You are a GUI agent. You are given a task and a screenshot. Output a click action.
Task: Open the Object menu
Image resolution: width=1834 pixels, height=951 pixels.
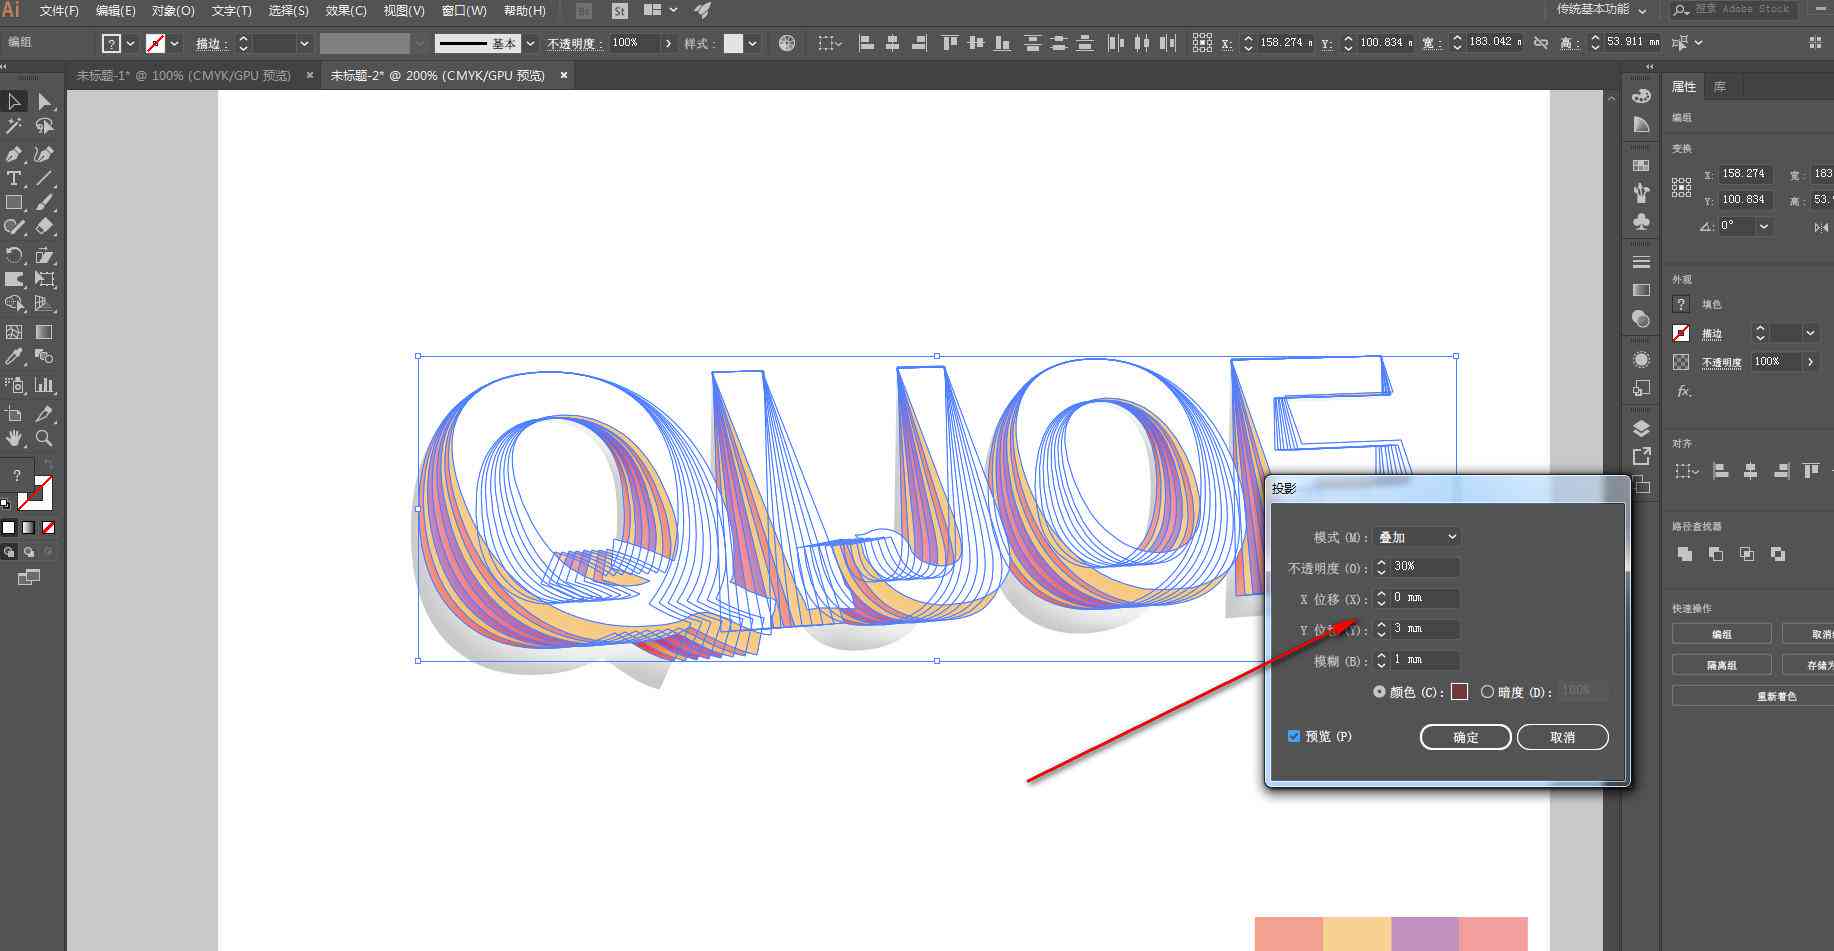[x=173, y=10]
